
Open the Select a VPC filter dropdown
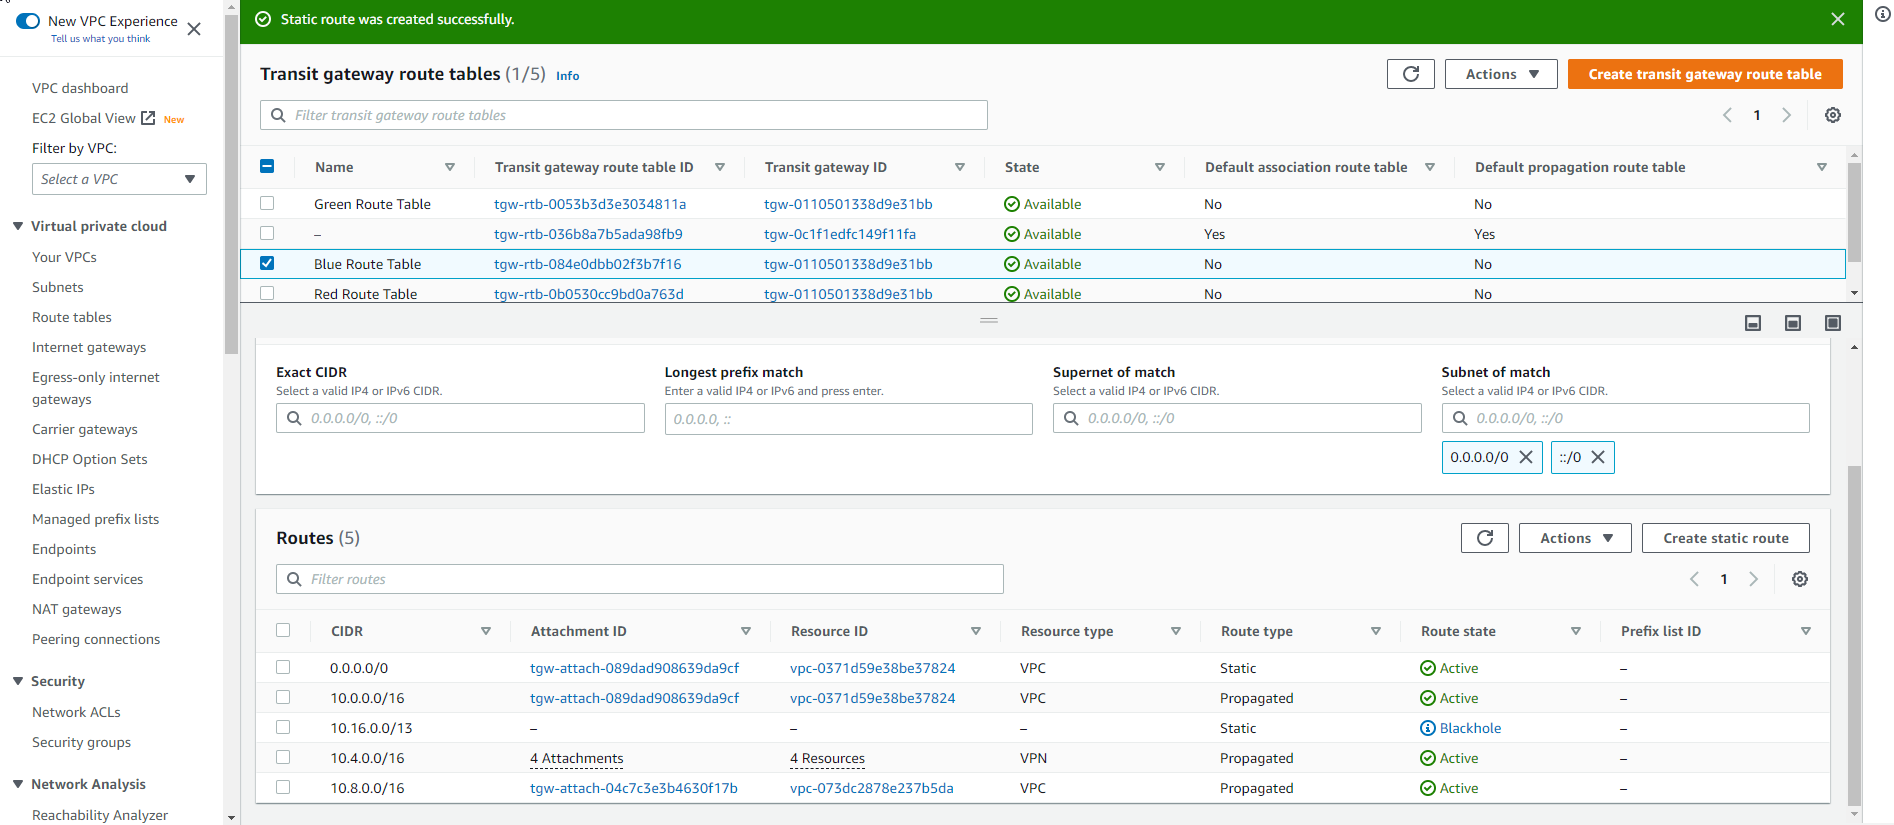[x=119, y=179]
